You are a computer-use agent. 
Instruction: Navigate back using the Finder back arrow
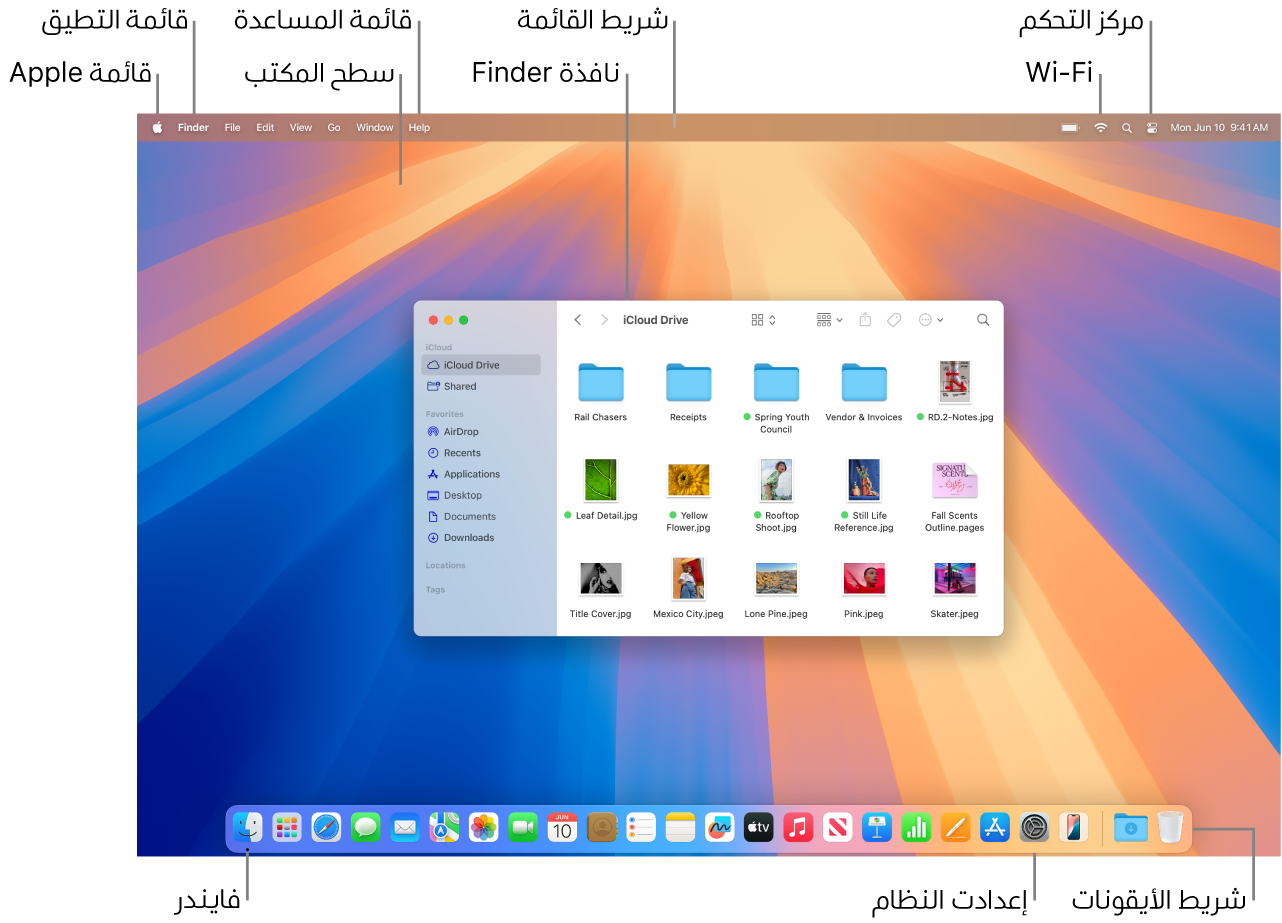click(577, 319)
